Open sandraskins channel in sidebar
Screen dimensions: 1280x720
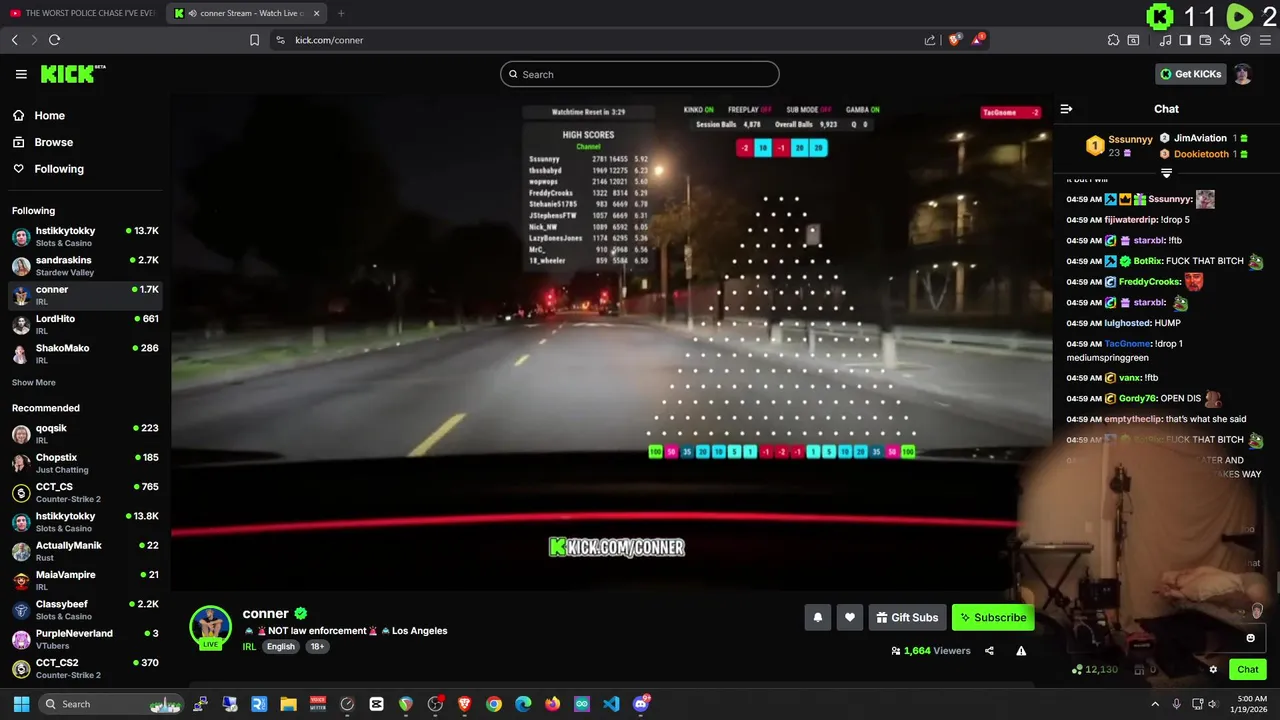coord(85,266)
